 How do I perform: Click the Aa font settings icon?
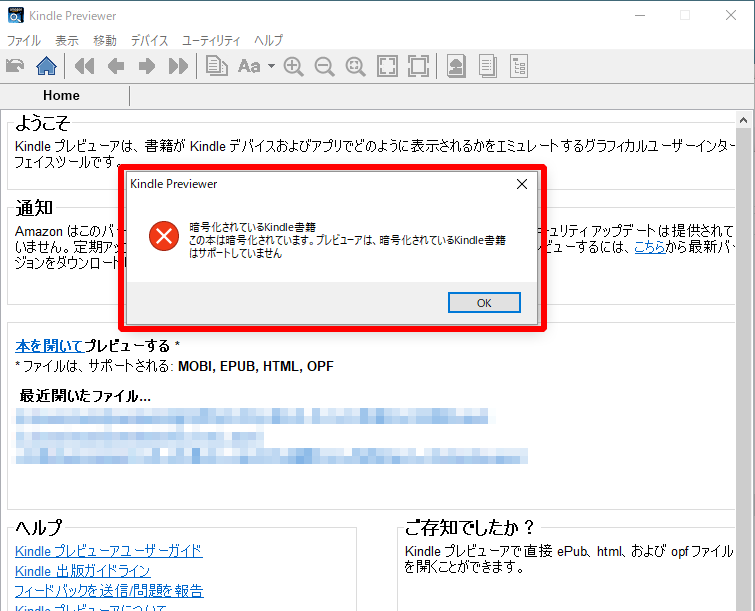[x=249, y=66]
